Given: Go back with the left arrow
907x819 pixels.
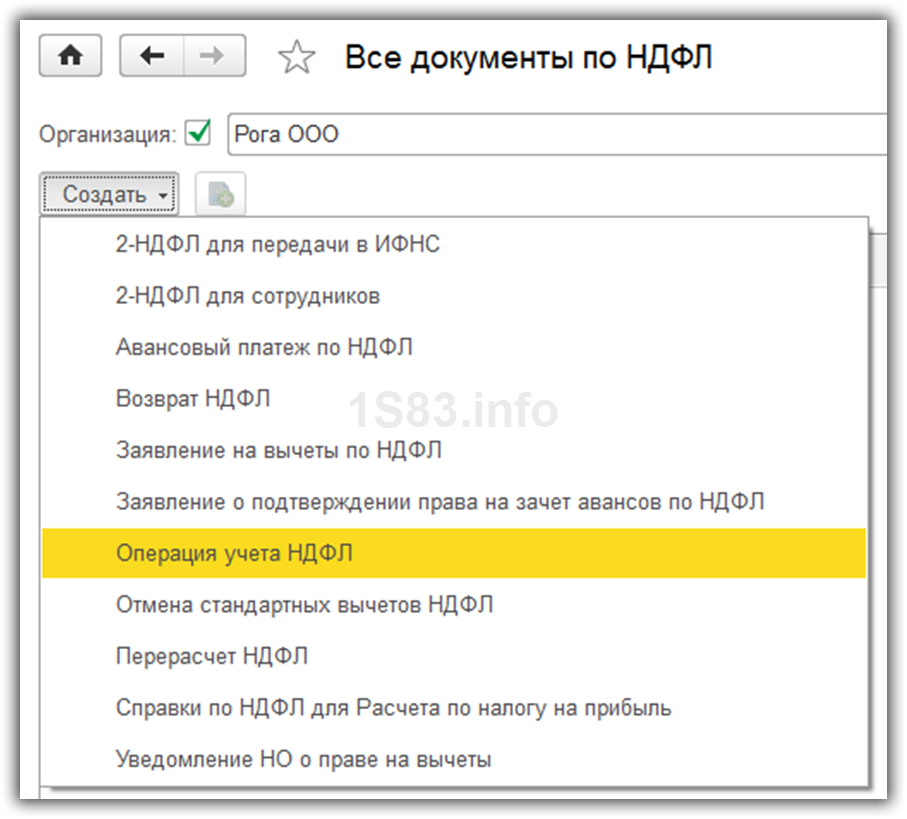Looking at the screenshot, I should (x=151, y=57).
